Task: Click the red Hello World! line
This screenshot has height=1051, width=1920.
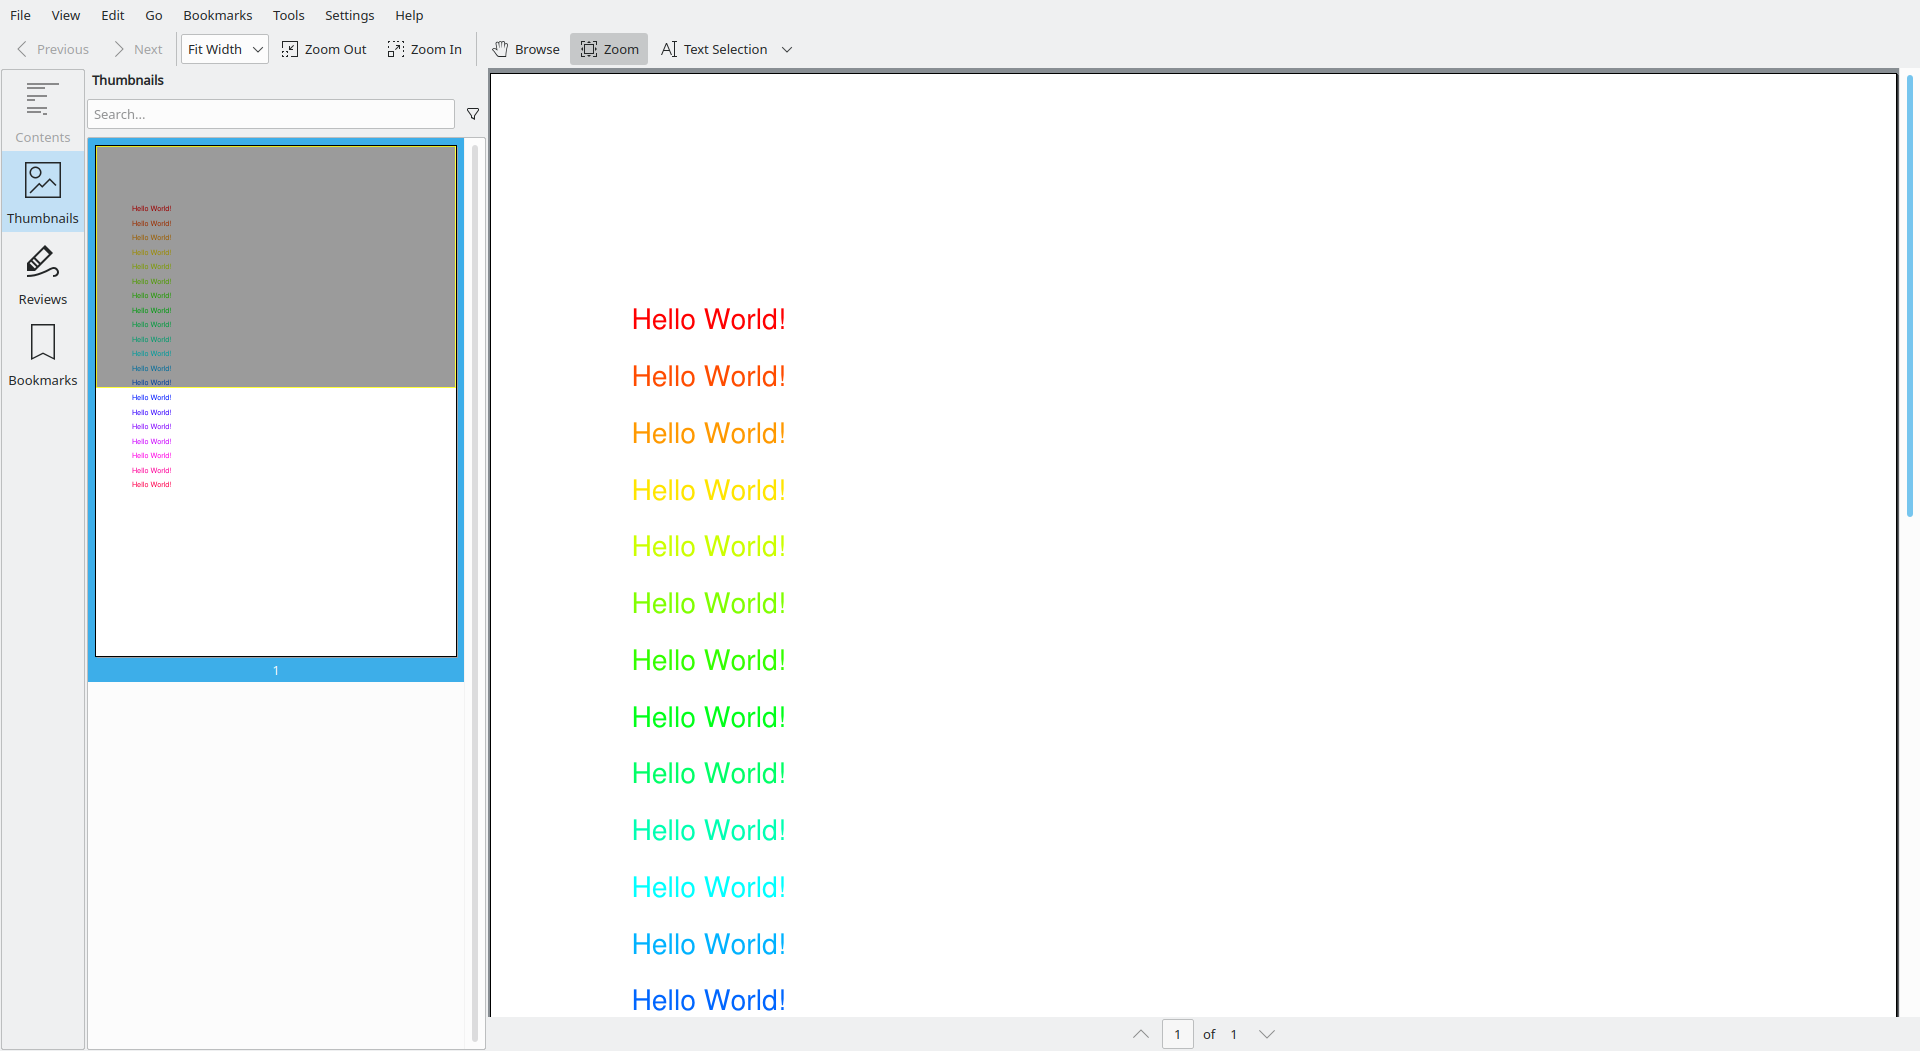Action: [x=709, y=319]
